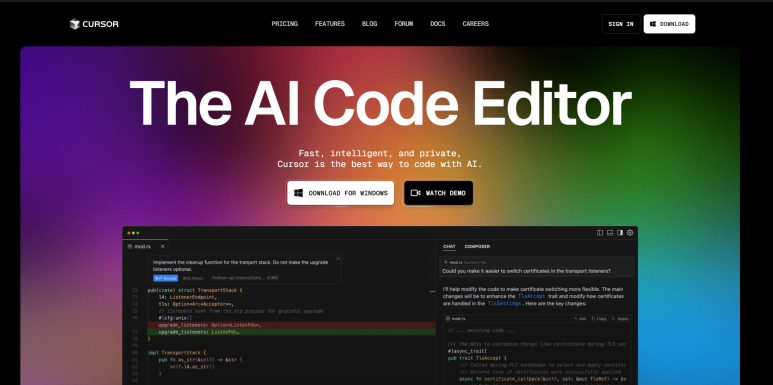This screenshot has width=773, height=385.
Task: Click Windows logo in header Download button
Action: 653,24
